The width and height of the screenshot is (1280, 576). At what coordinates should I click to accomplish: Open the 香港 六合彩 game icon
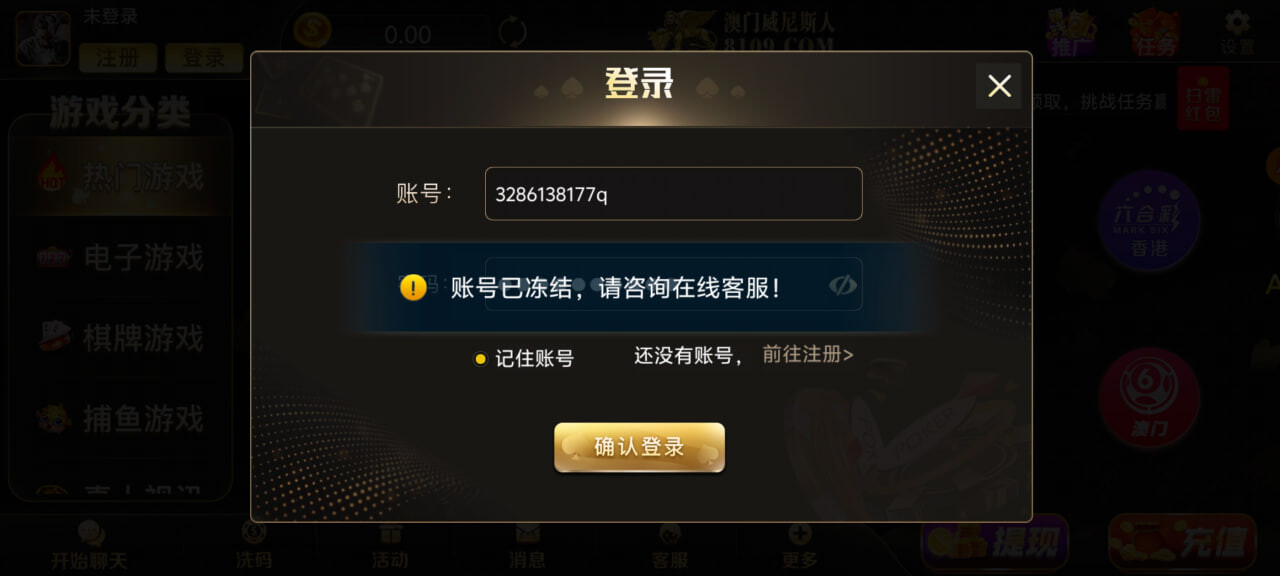click(x=1149, y=220)
